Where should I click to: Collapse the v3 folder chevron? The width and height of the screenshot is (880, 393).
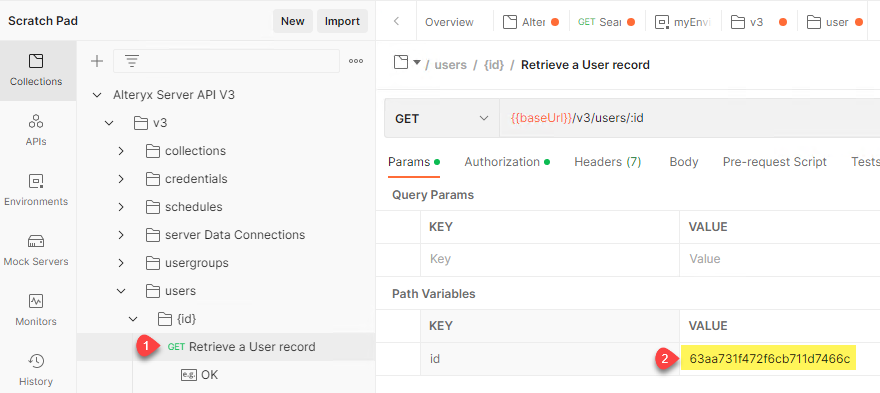click(109, 123)
